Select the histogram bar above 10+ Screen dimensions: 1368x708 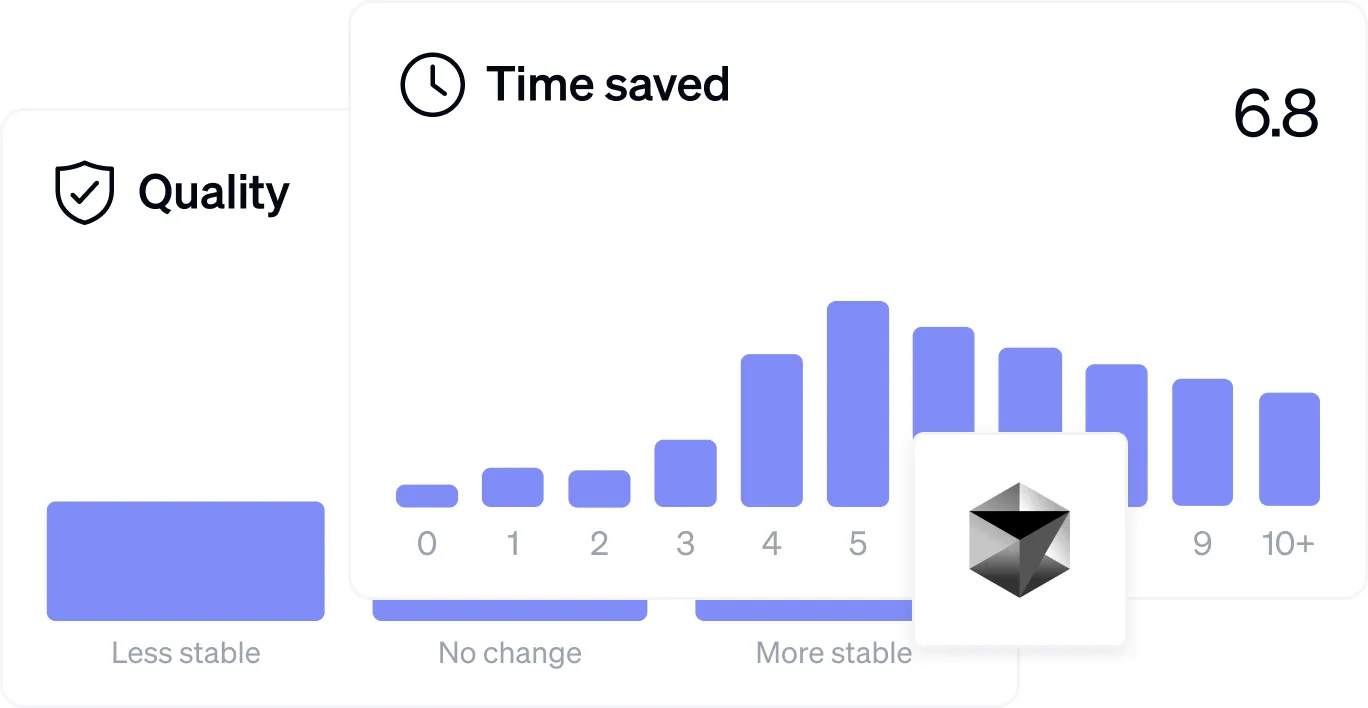(x=1289, y=449)
